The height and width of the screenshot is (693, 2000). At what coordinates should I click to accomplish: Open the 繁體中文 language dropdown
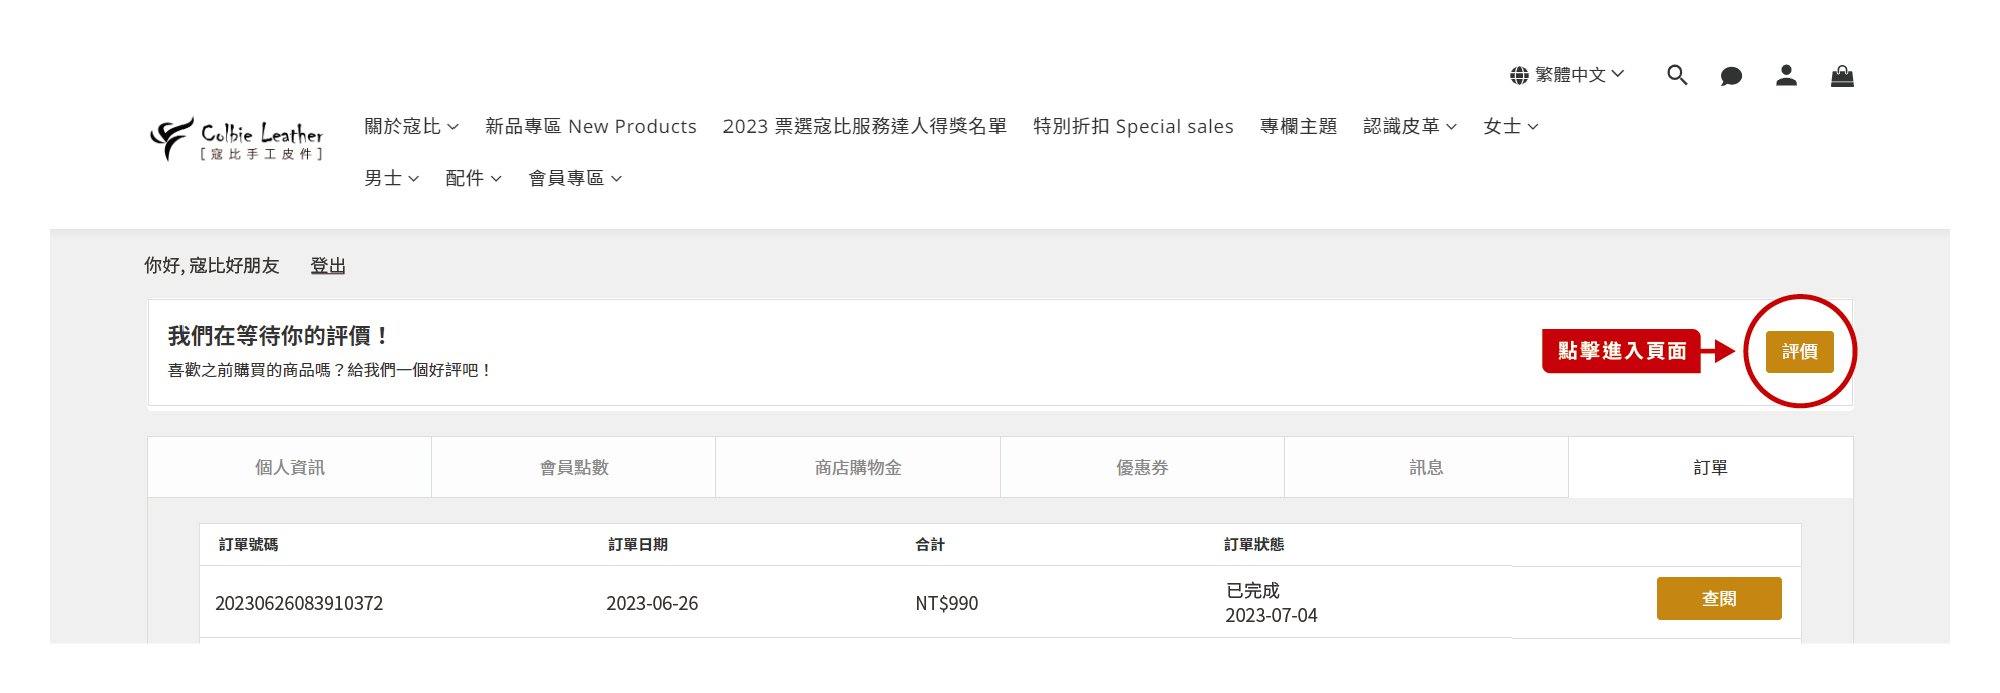tap(1567, 75)
